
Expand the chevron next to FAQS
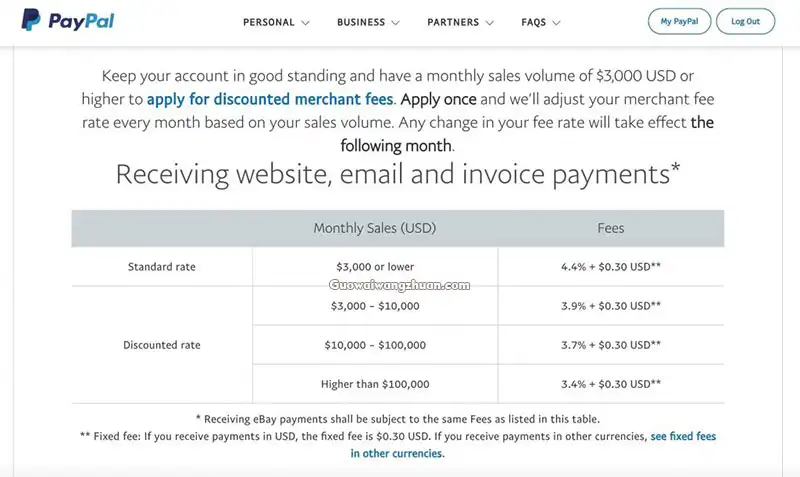tap(557, 23)
